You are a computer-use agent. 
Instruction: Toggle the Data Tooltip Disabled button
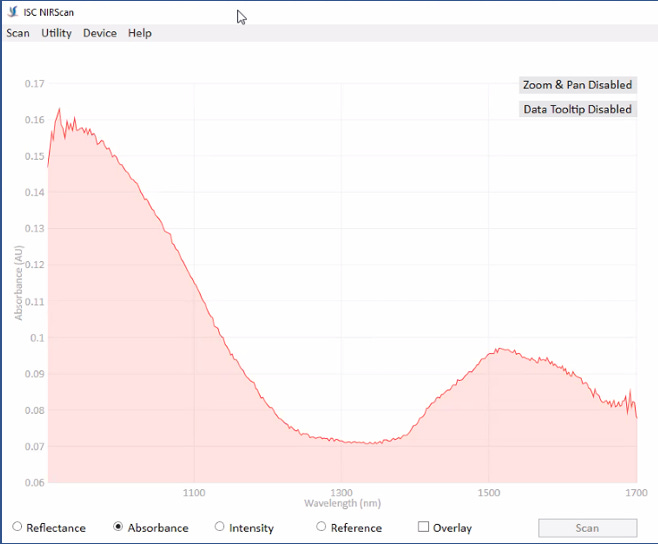pos(578,109)
